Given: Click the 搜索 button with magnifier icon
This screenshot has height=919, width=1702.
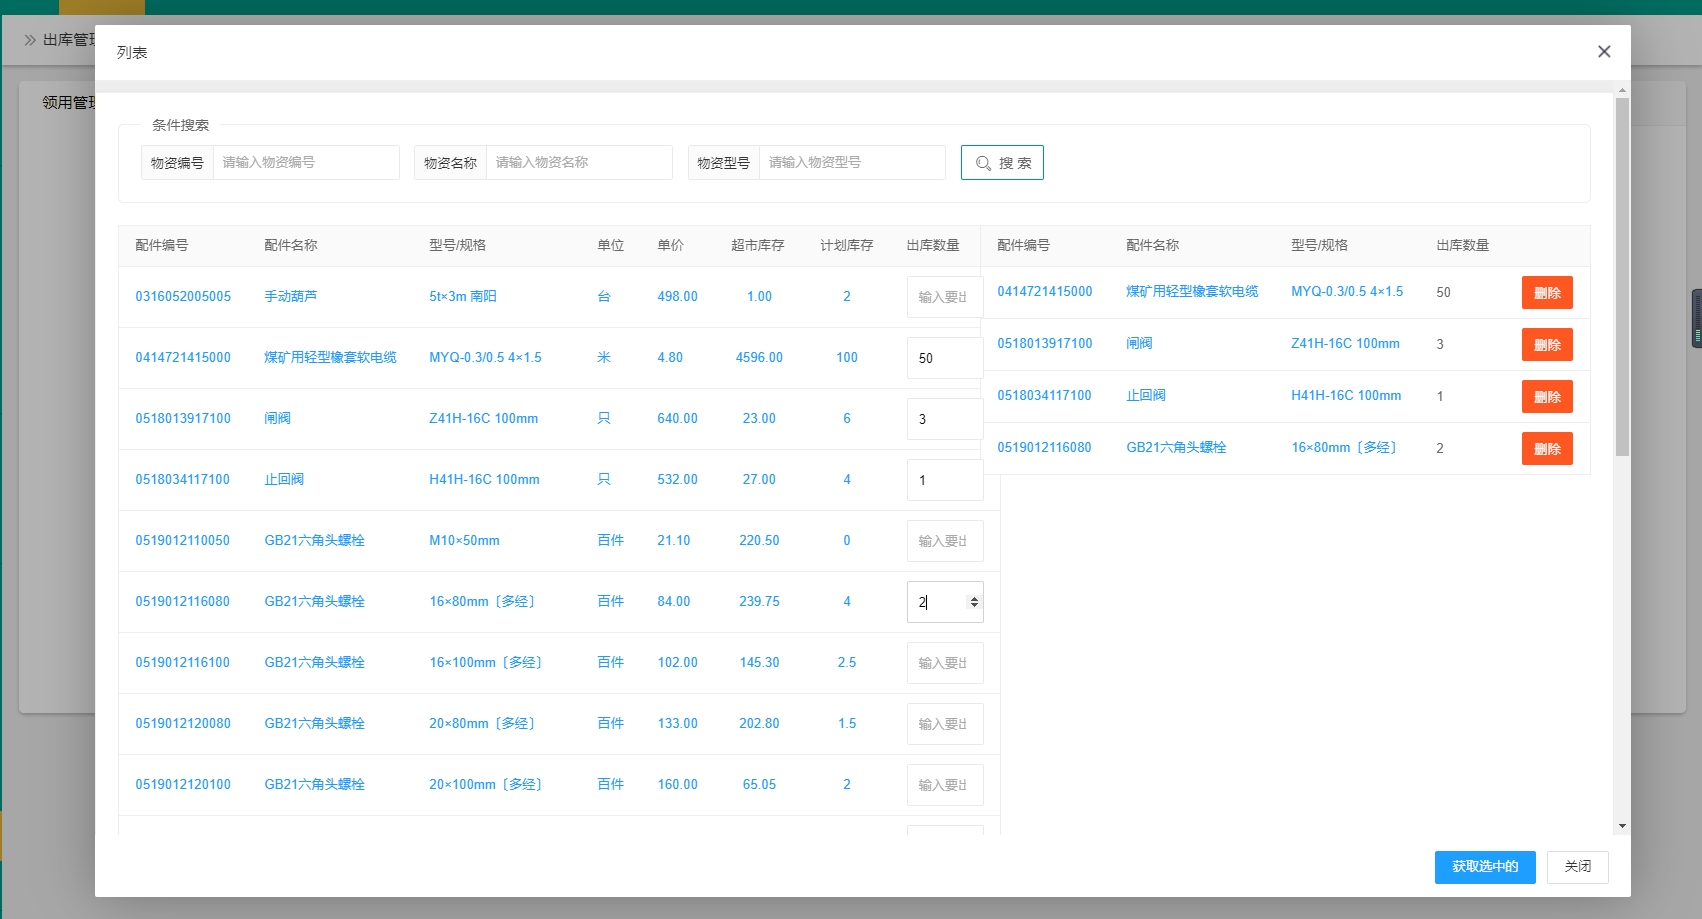Looking at the screenshot, I should coord(1002,163).
